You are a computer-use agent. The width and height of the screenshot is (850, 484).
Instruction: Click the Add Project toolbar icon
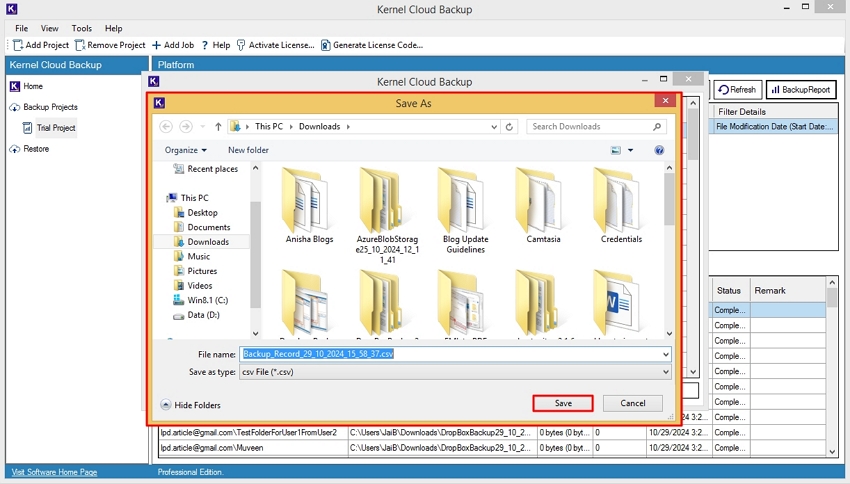pos(17,45)
